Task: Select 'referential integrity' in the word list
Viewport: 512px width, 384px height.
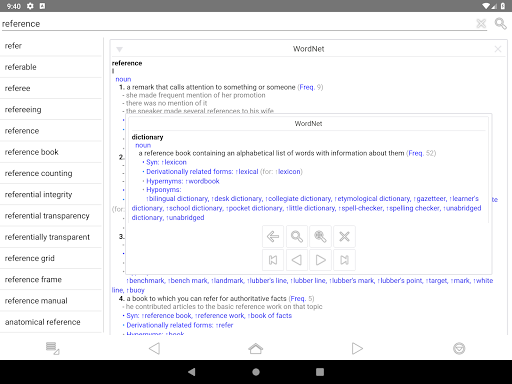Action: tap(51, 195)
